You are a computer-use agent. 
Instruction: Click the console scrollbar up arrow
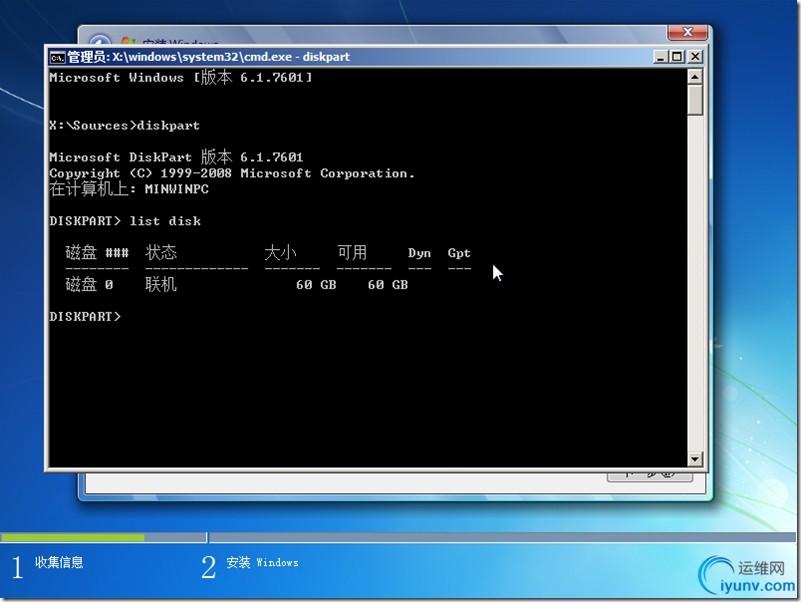pos(695,77)
